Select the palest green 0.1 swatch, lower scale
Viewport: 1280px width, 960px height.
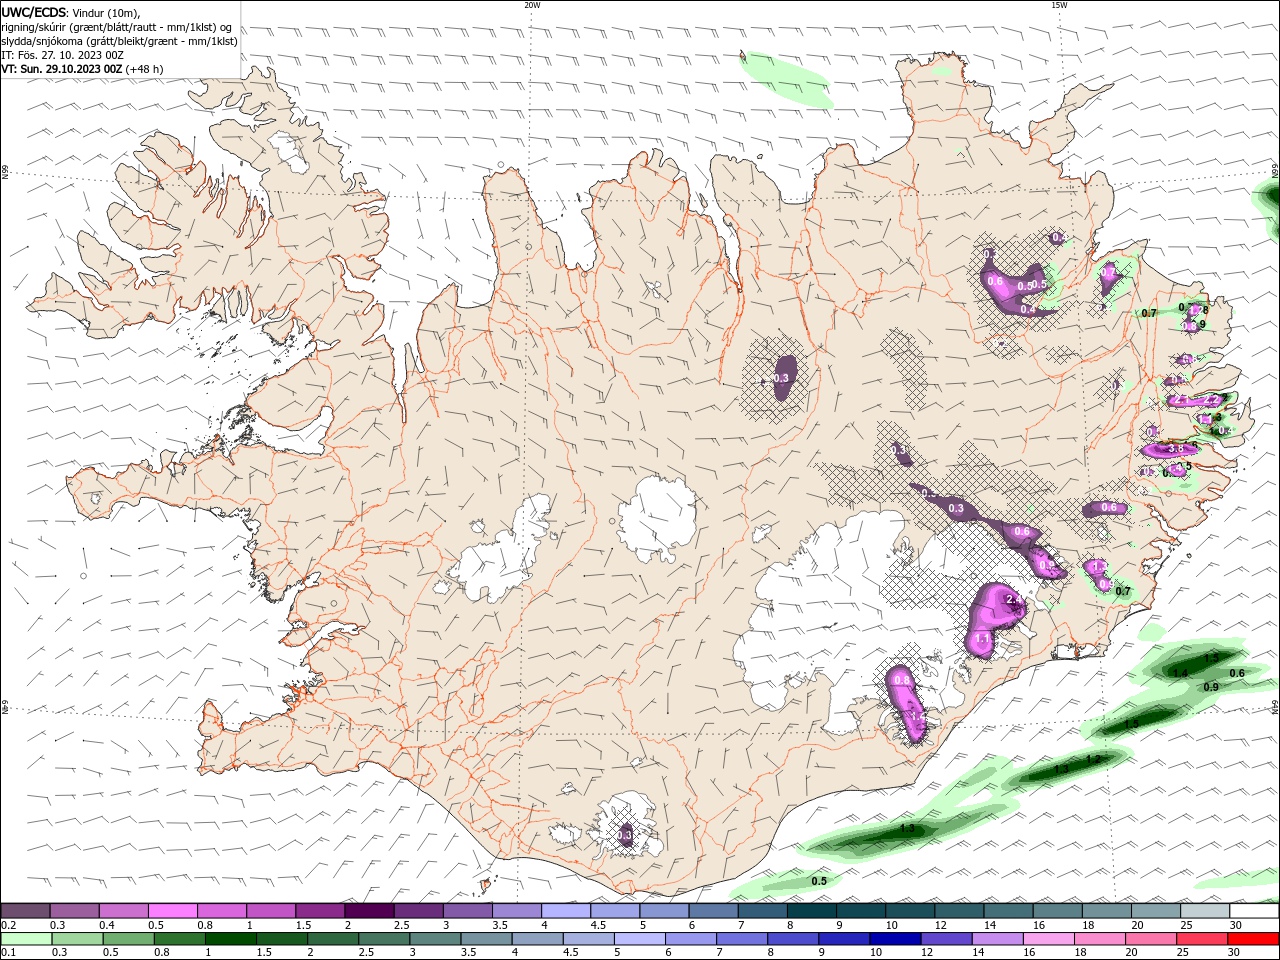click(x=26, y=939)
